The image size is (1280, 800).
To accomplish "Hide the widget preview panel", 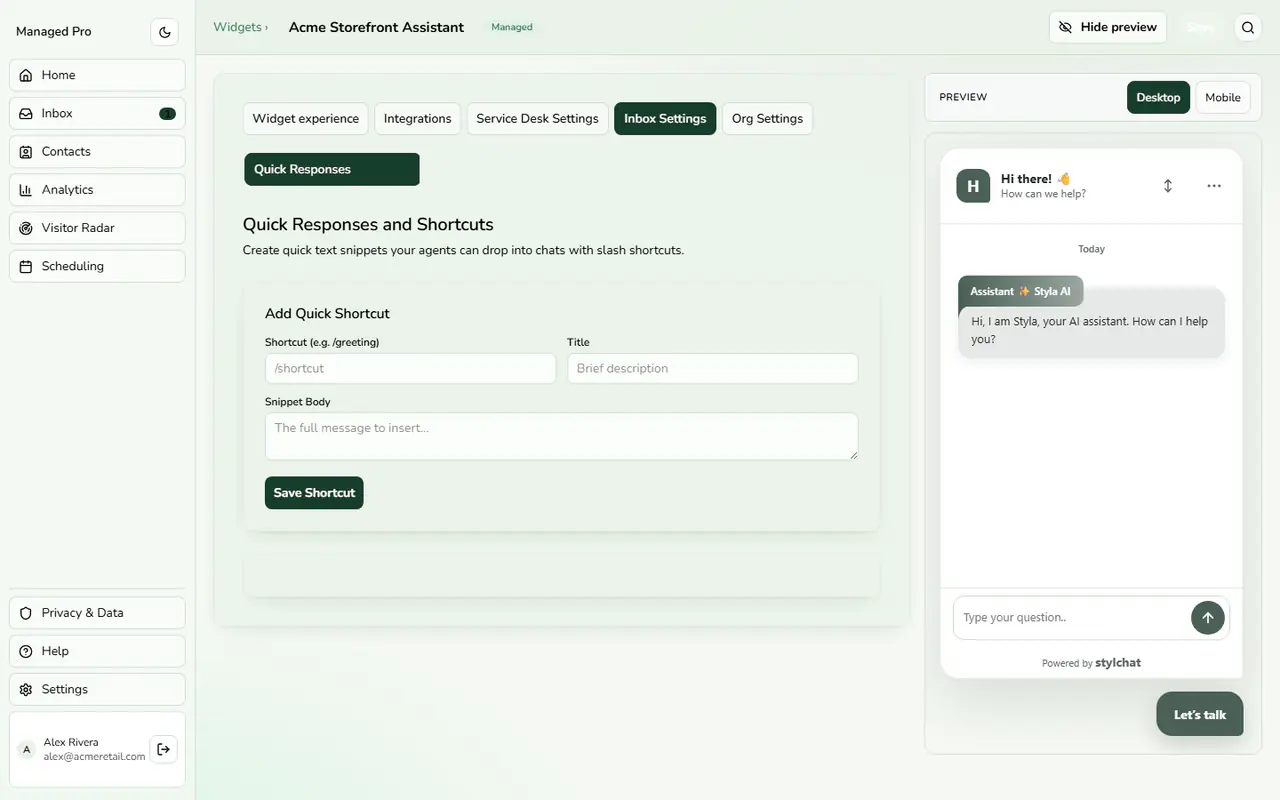I will 1108,27.
